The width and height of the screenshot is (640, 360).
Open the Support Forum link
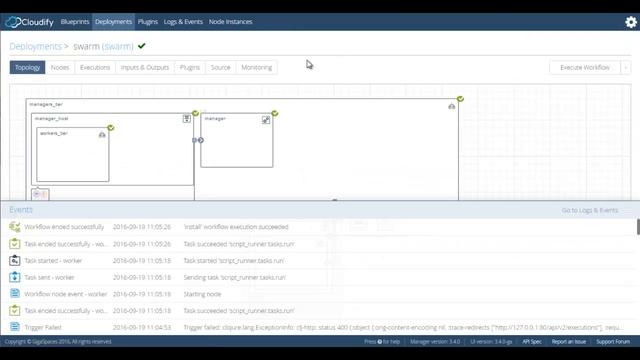tap(613, 342)
